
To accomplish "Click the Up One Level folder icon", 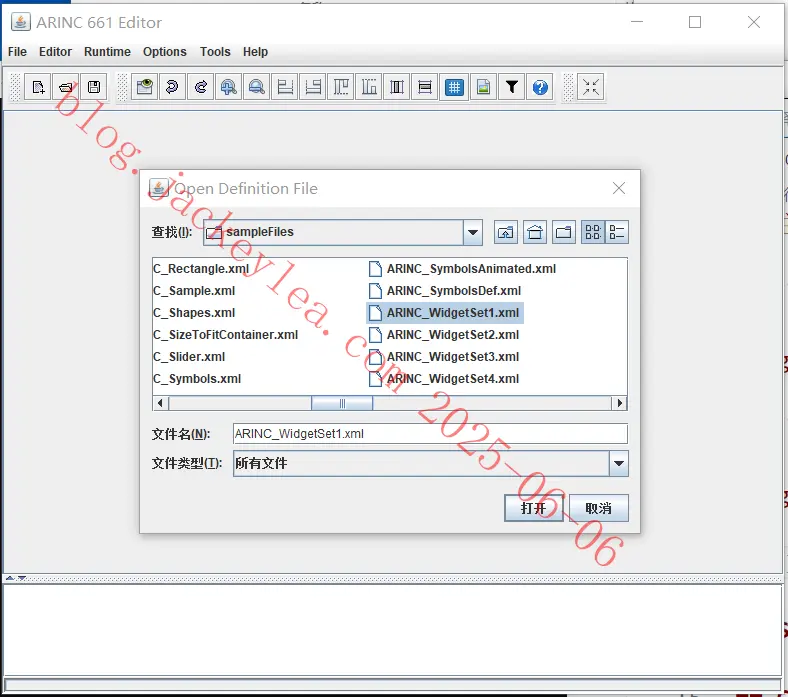I will coord(506,232).
